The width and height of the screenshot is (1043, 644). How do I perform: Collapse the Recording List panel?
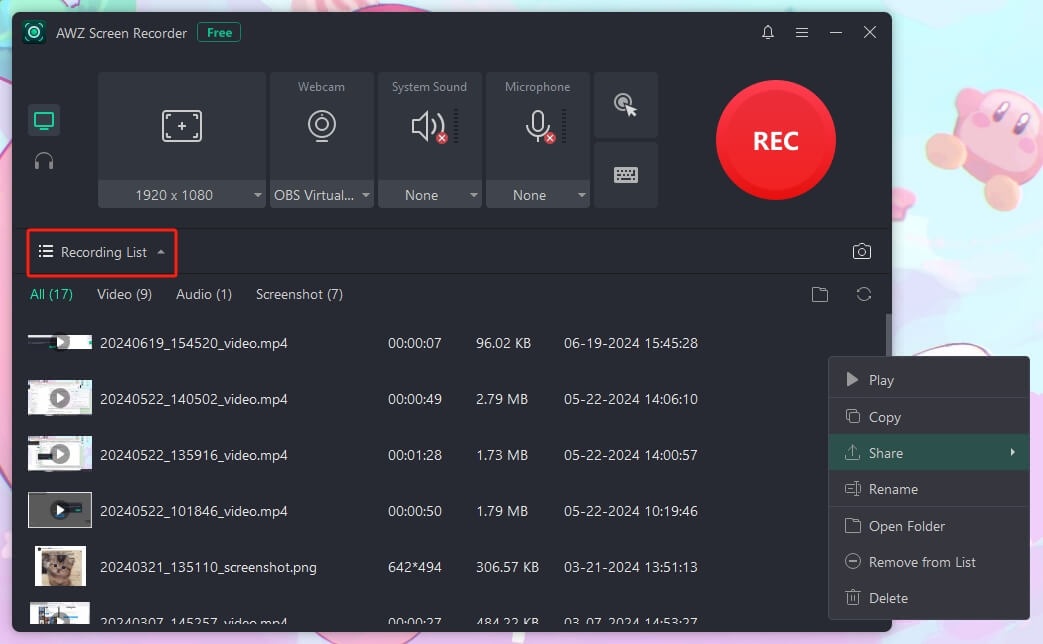click(102, 252)
